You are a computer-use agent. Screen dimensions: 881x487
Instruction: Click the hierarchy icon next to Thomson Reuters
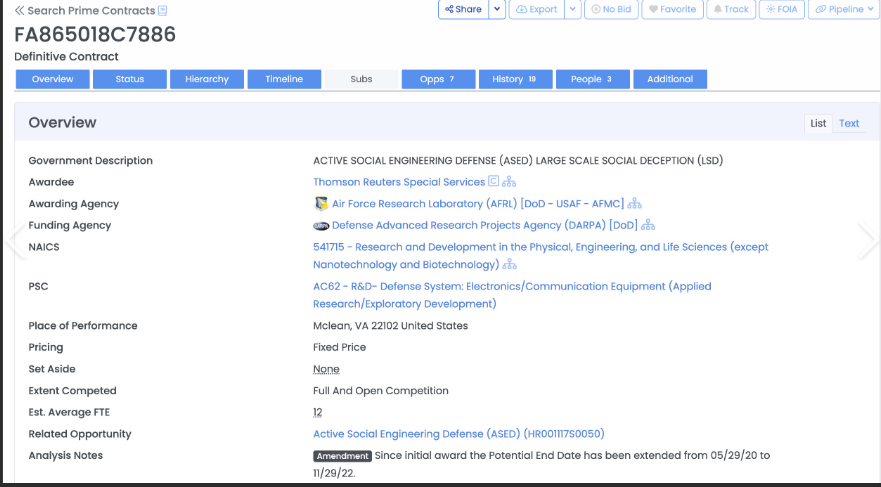click(x=509, y=182)
